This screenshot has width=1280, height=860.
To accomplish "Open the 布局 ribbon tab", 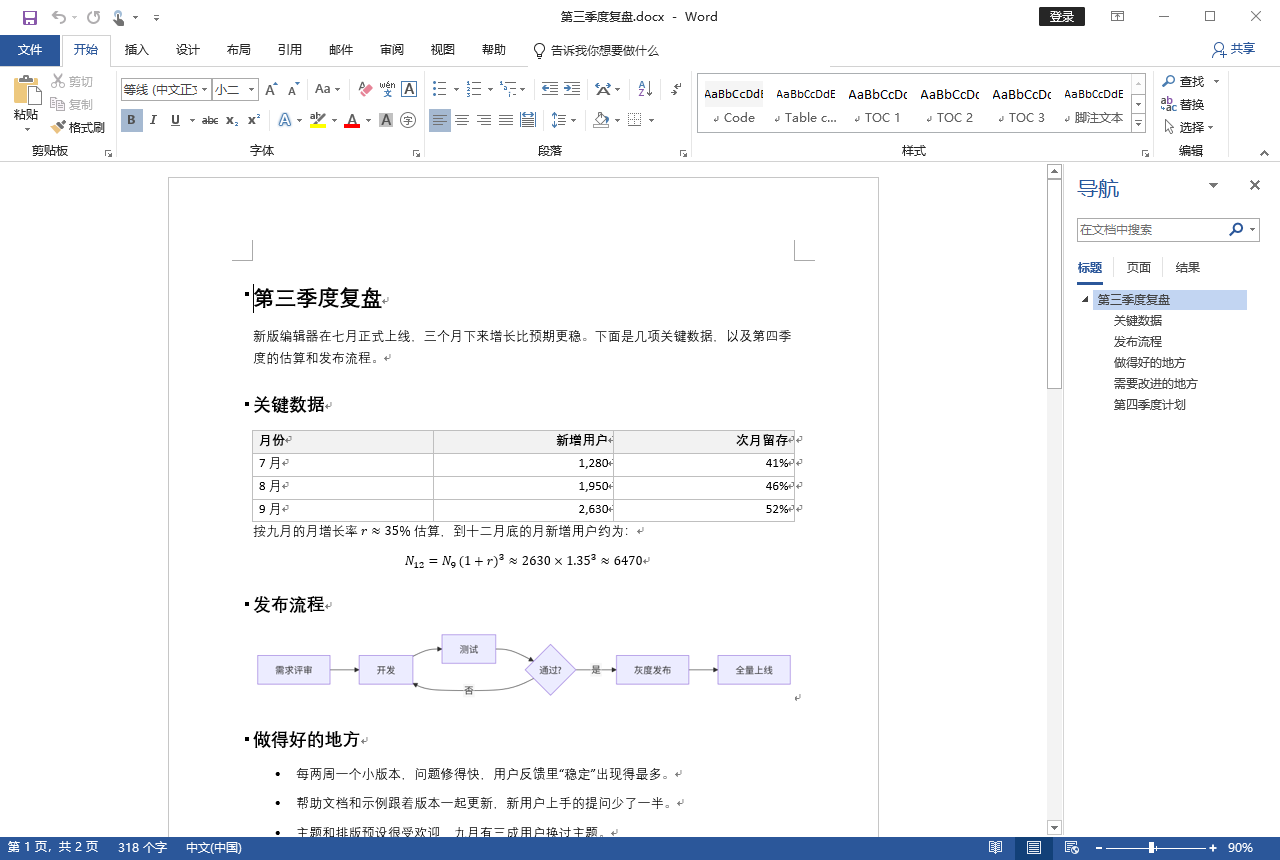I will click(239, 50).
